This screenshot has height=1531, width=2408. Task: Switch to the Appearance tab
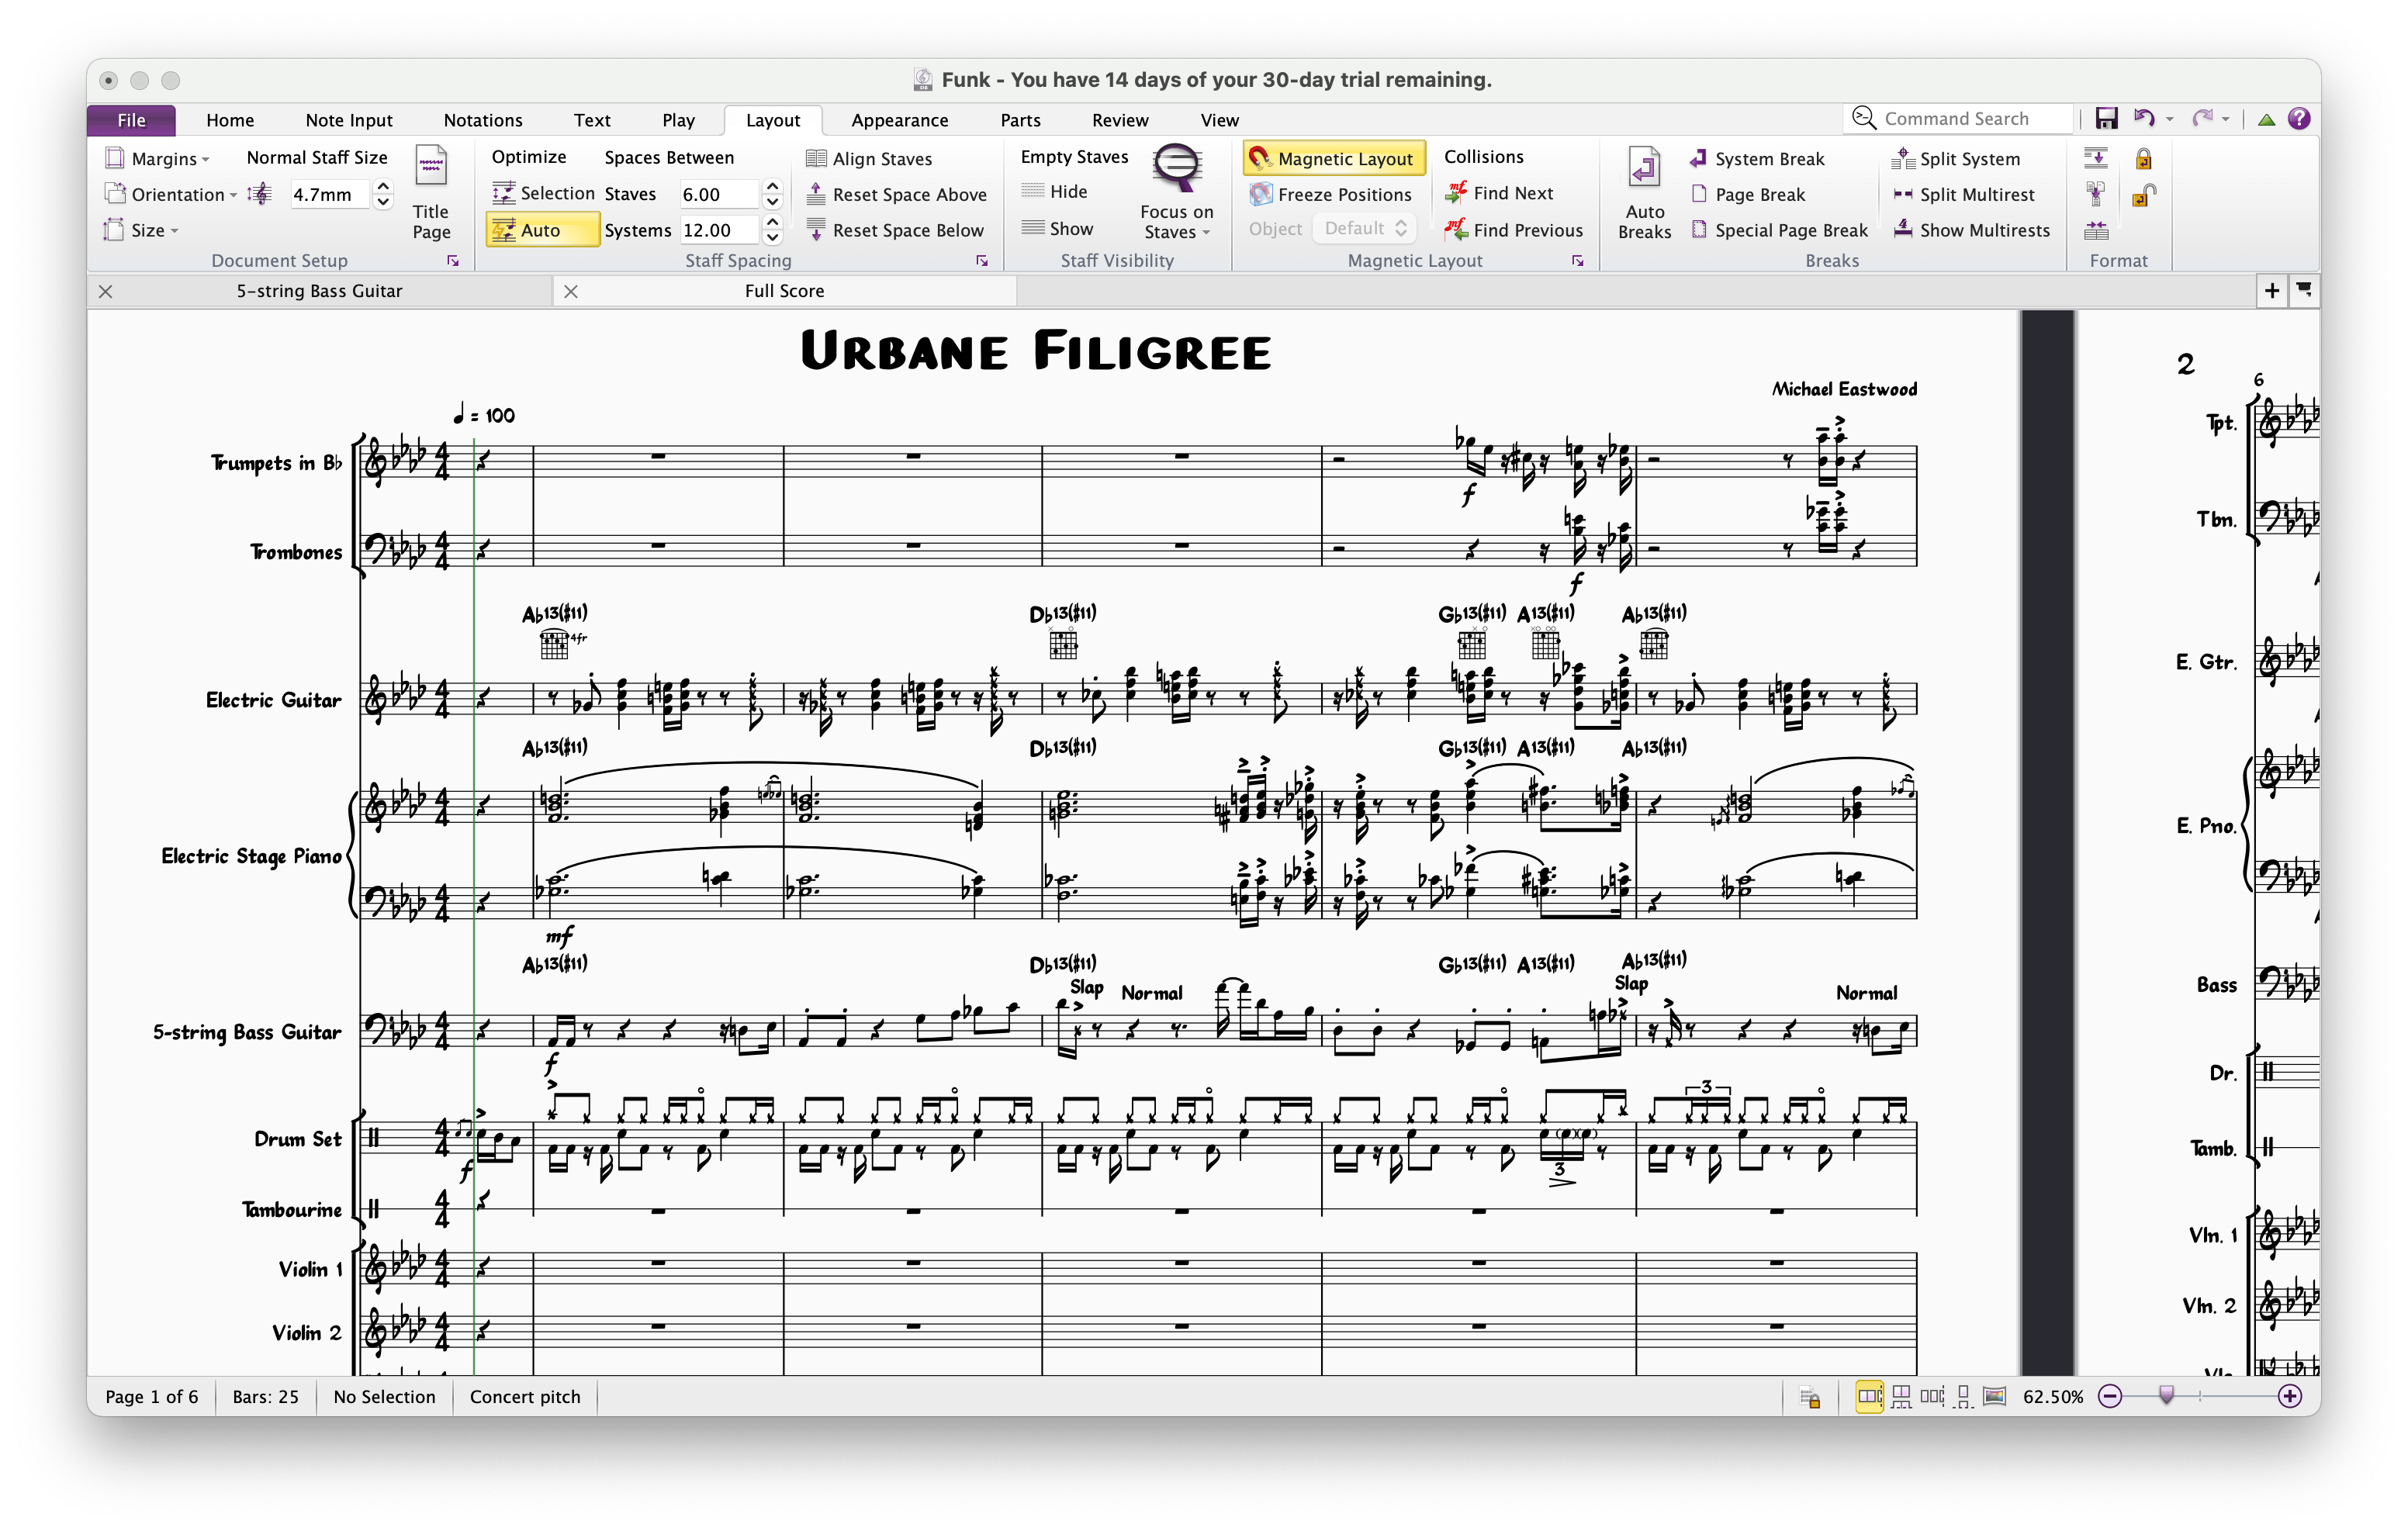pyautogui.click(x=900, y=120)
